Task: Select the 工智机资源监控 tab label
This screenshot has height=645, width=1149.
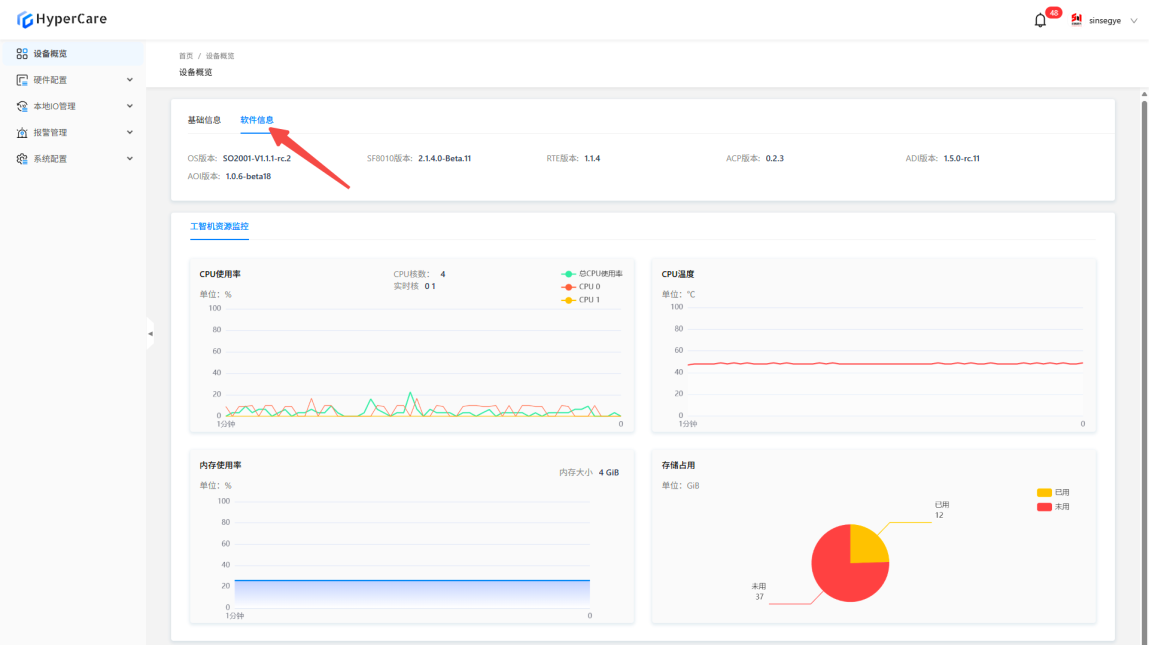Action: coord(219,227)
